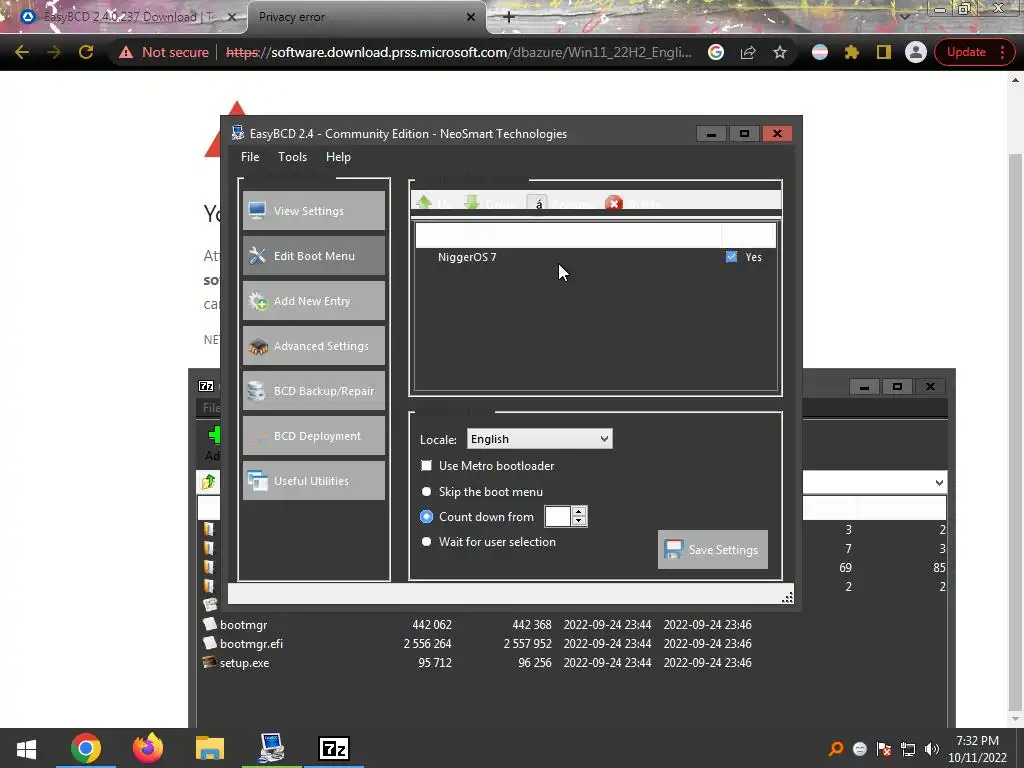
Task: Select setup.exe file in 7-Zip
Action: pyautogui.click(x=244, y=662)
